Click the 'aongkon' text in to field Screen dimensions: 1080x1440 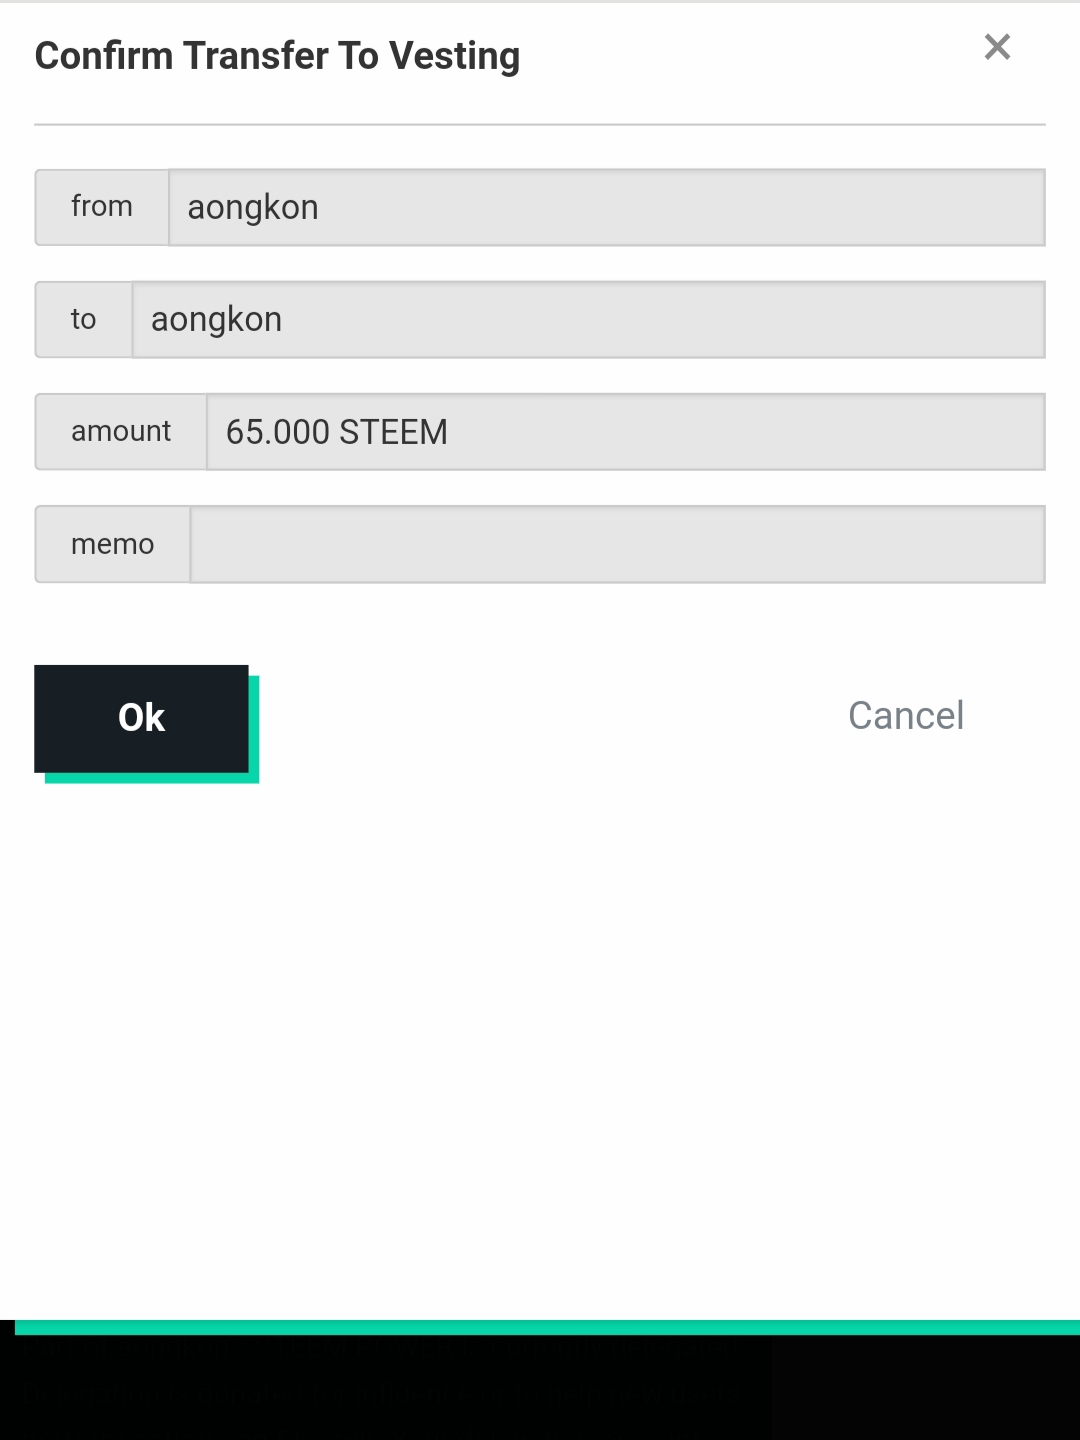click(x=216, y=320)
